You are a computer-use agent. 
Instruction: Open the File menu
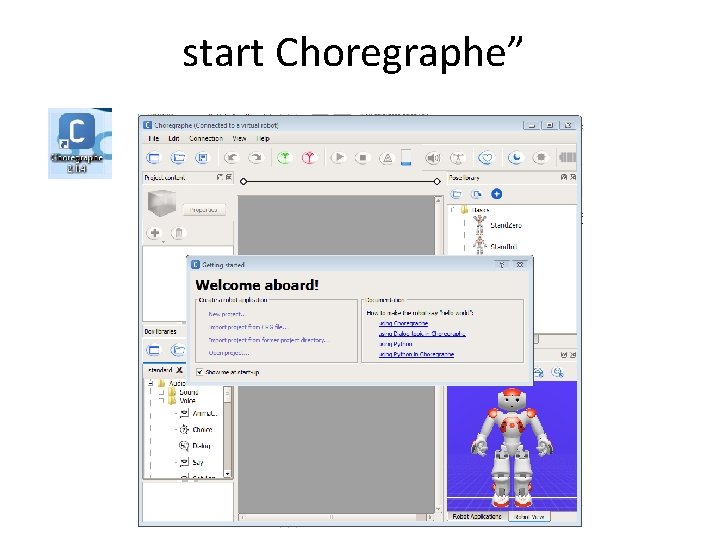[154, 138]
